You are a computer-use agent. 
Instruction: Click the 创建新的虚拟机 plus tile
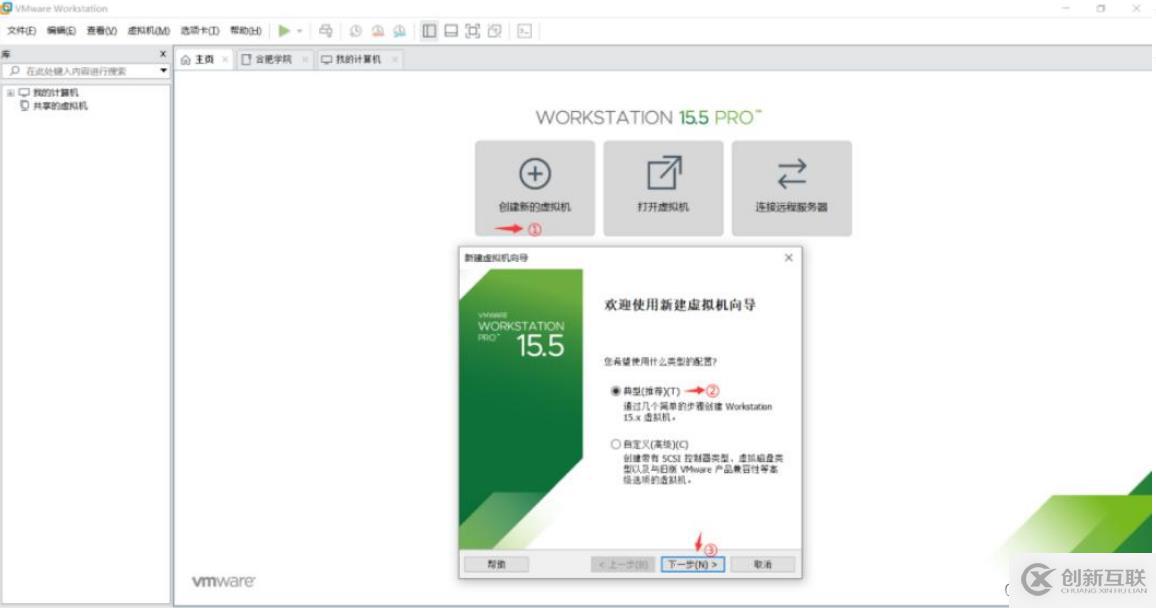coord(535,188)
